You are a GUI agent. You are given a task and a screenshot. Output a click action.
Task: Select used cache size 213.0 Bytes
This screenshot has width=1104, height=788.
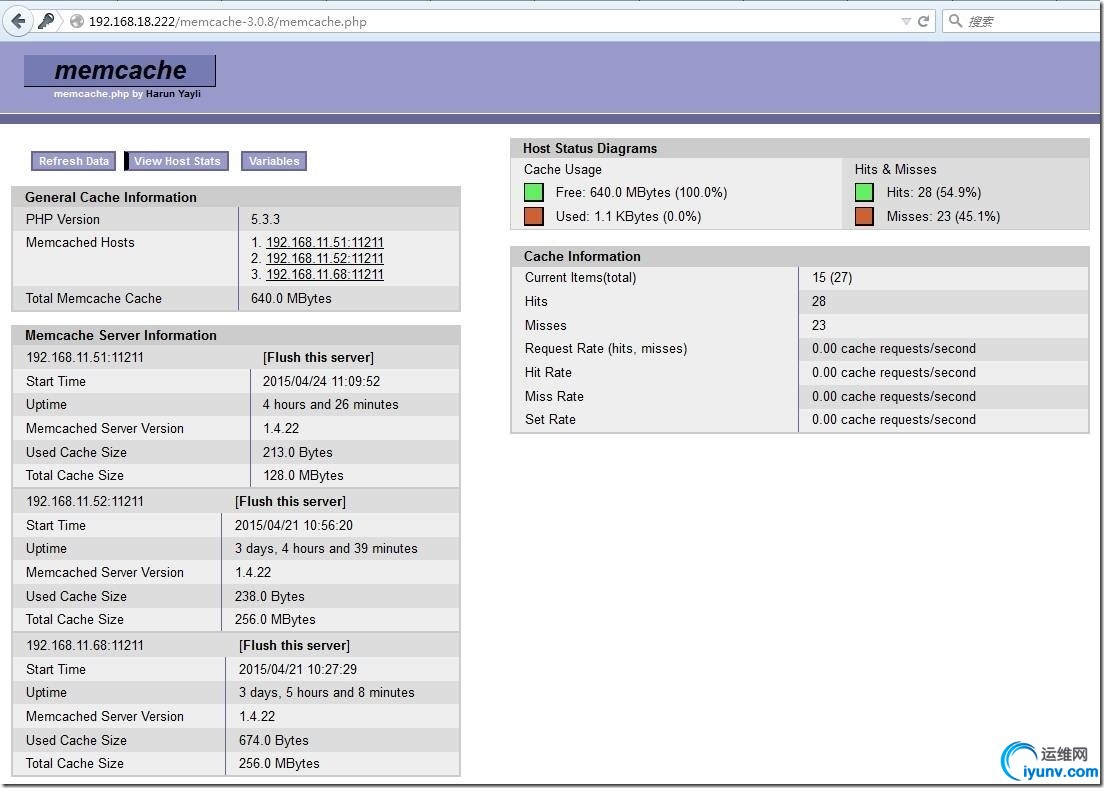pos(297,453)
